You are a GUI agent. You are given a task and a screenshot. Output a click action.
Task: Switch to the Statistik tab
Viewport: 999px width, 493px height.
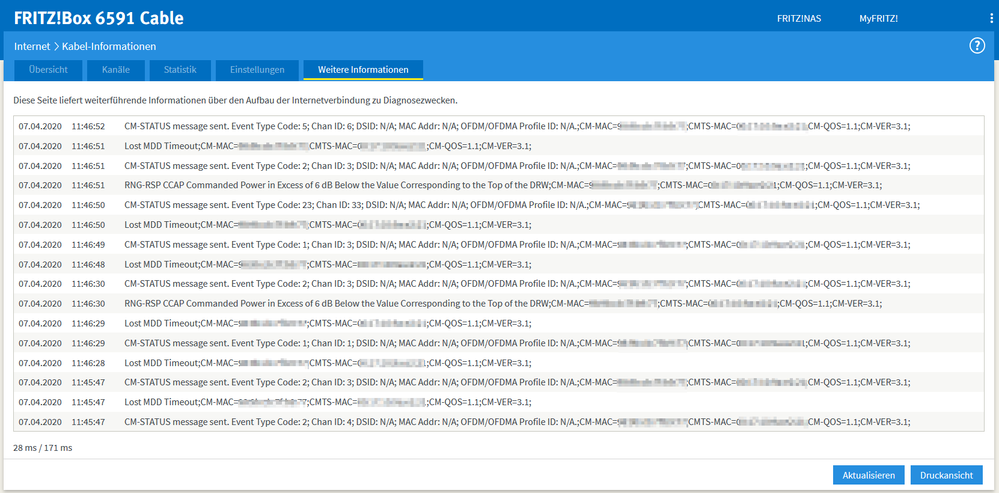click(180, 70)
